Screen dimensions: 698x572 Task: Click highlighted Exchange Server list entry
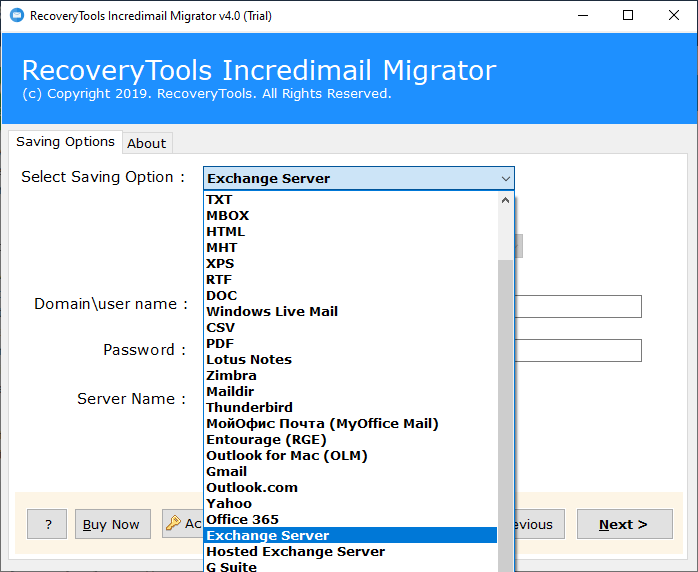click(x=350, y=535)
